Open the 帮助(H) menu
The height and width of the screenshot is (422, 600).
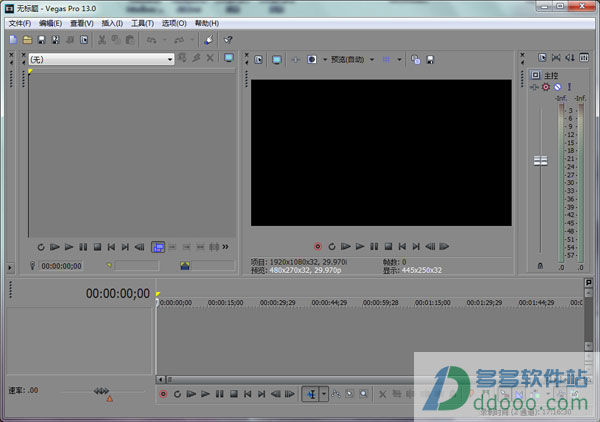tap(207, 23)
